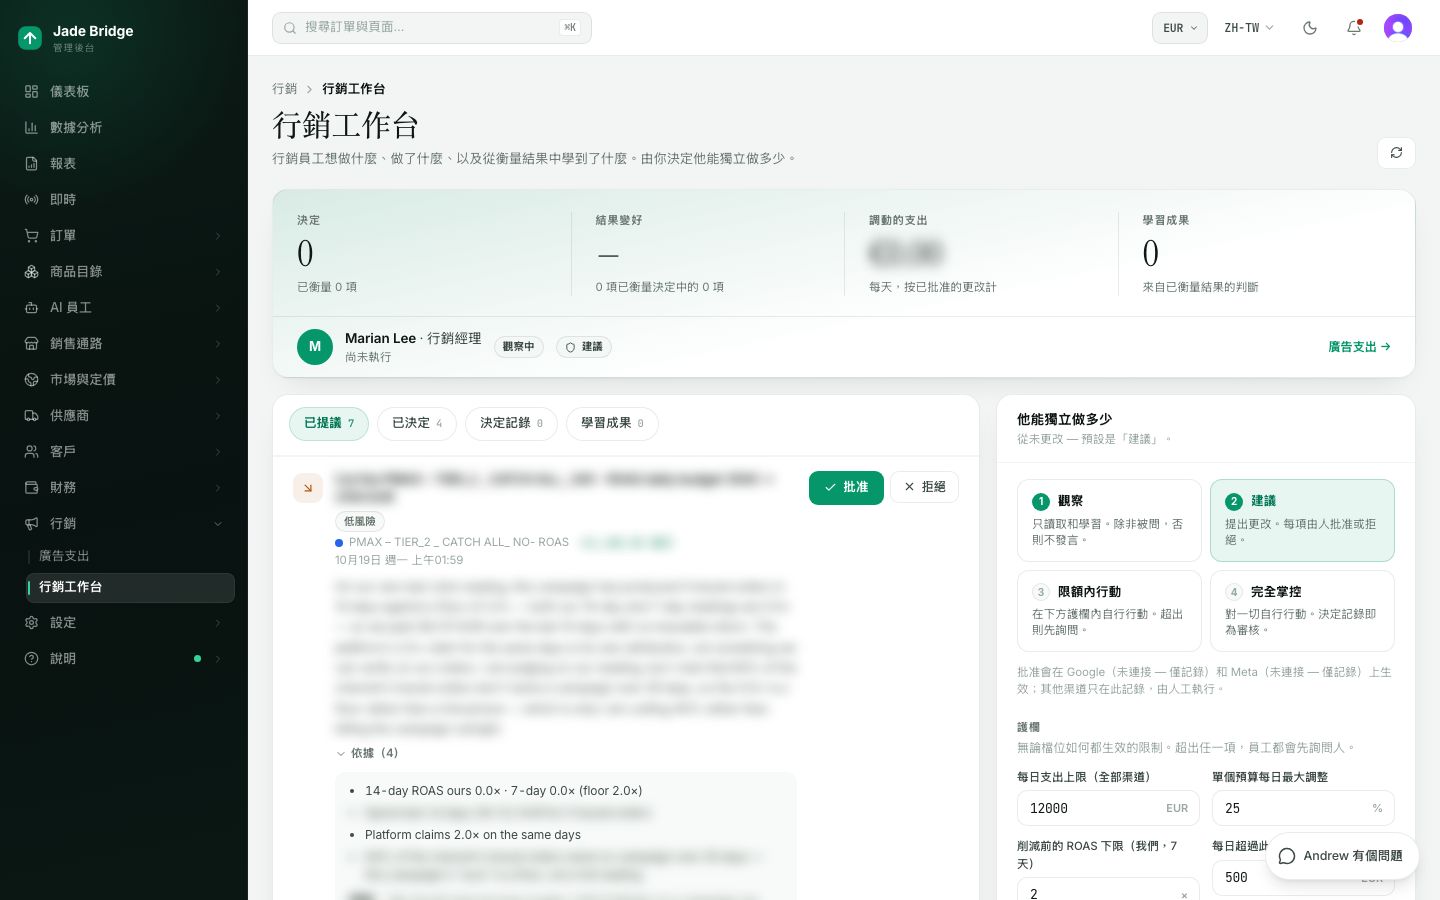Open the 說明 help sidebar item
The image size is (1440, 900).
point(124,658)
